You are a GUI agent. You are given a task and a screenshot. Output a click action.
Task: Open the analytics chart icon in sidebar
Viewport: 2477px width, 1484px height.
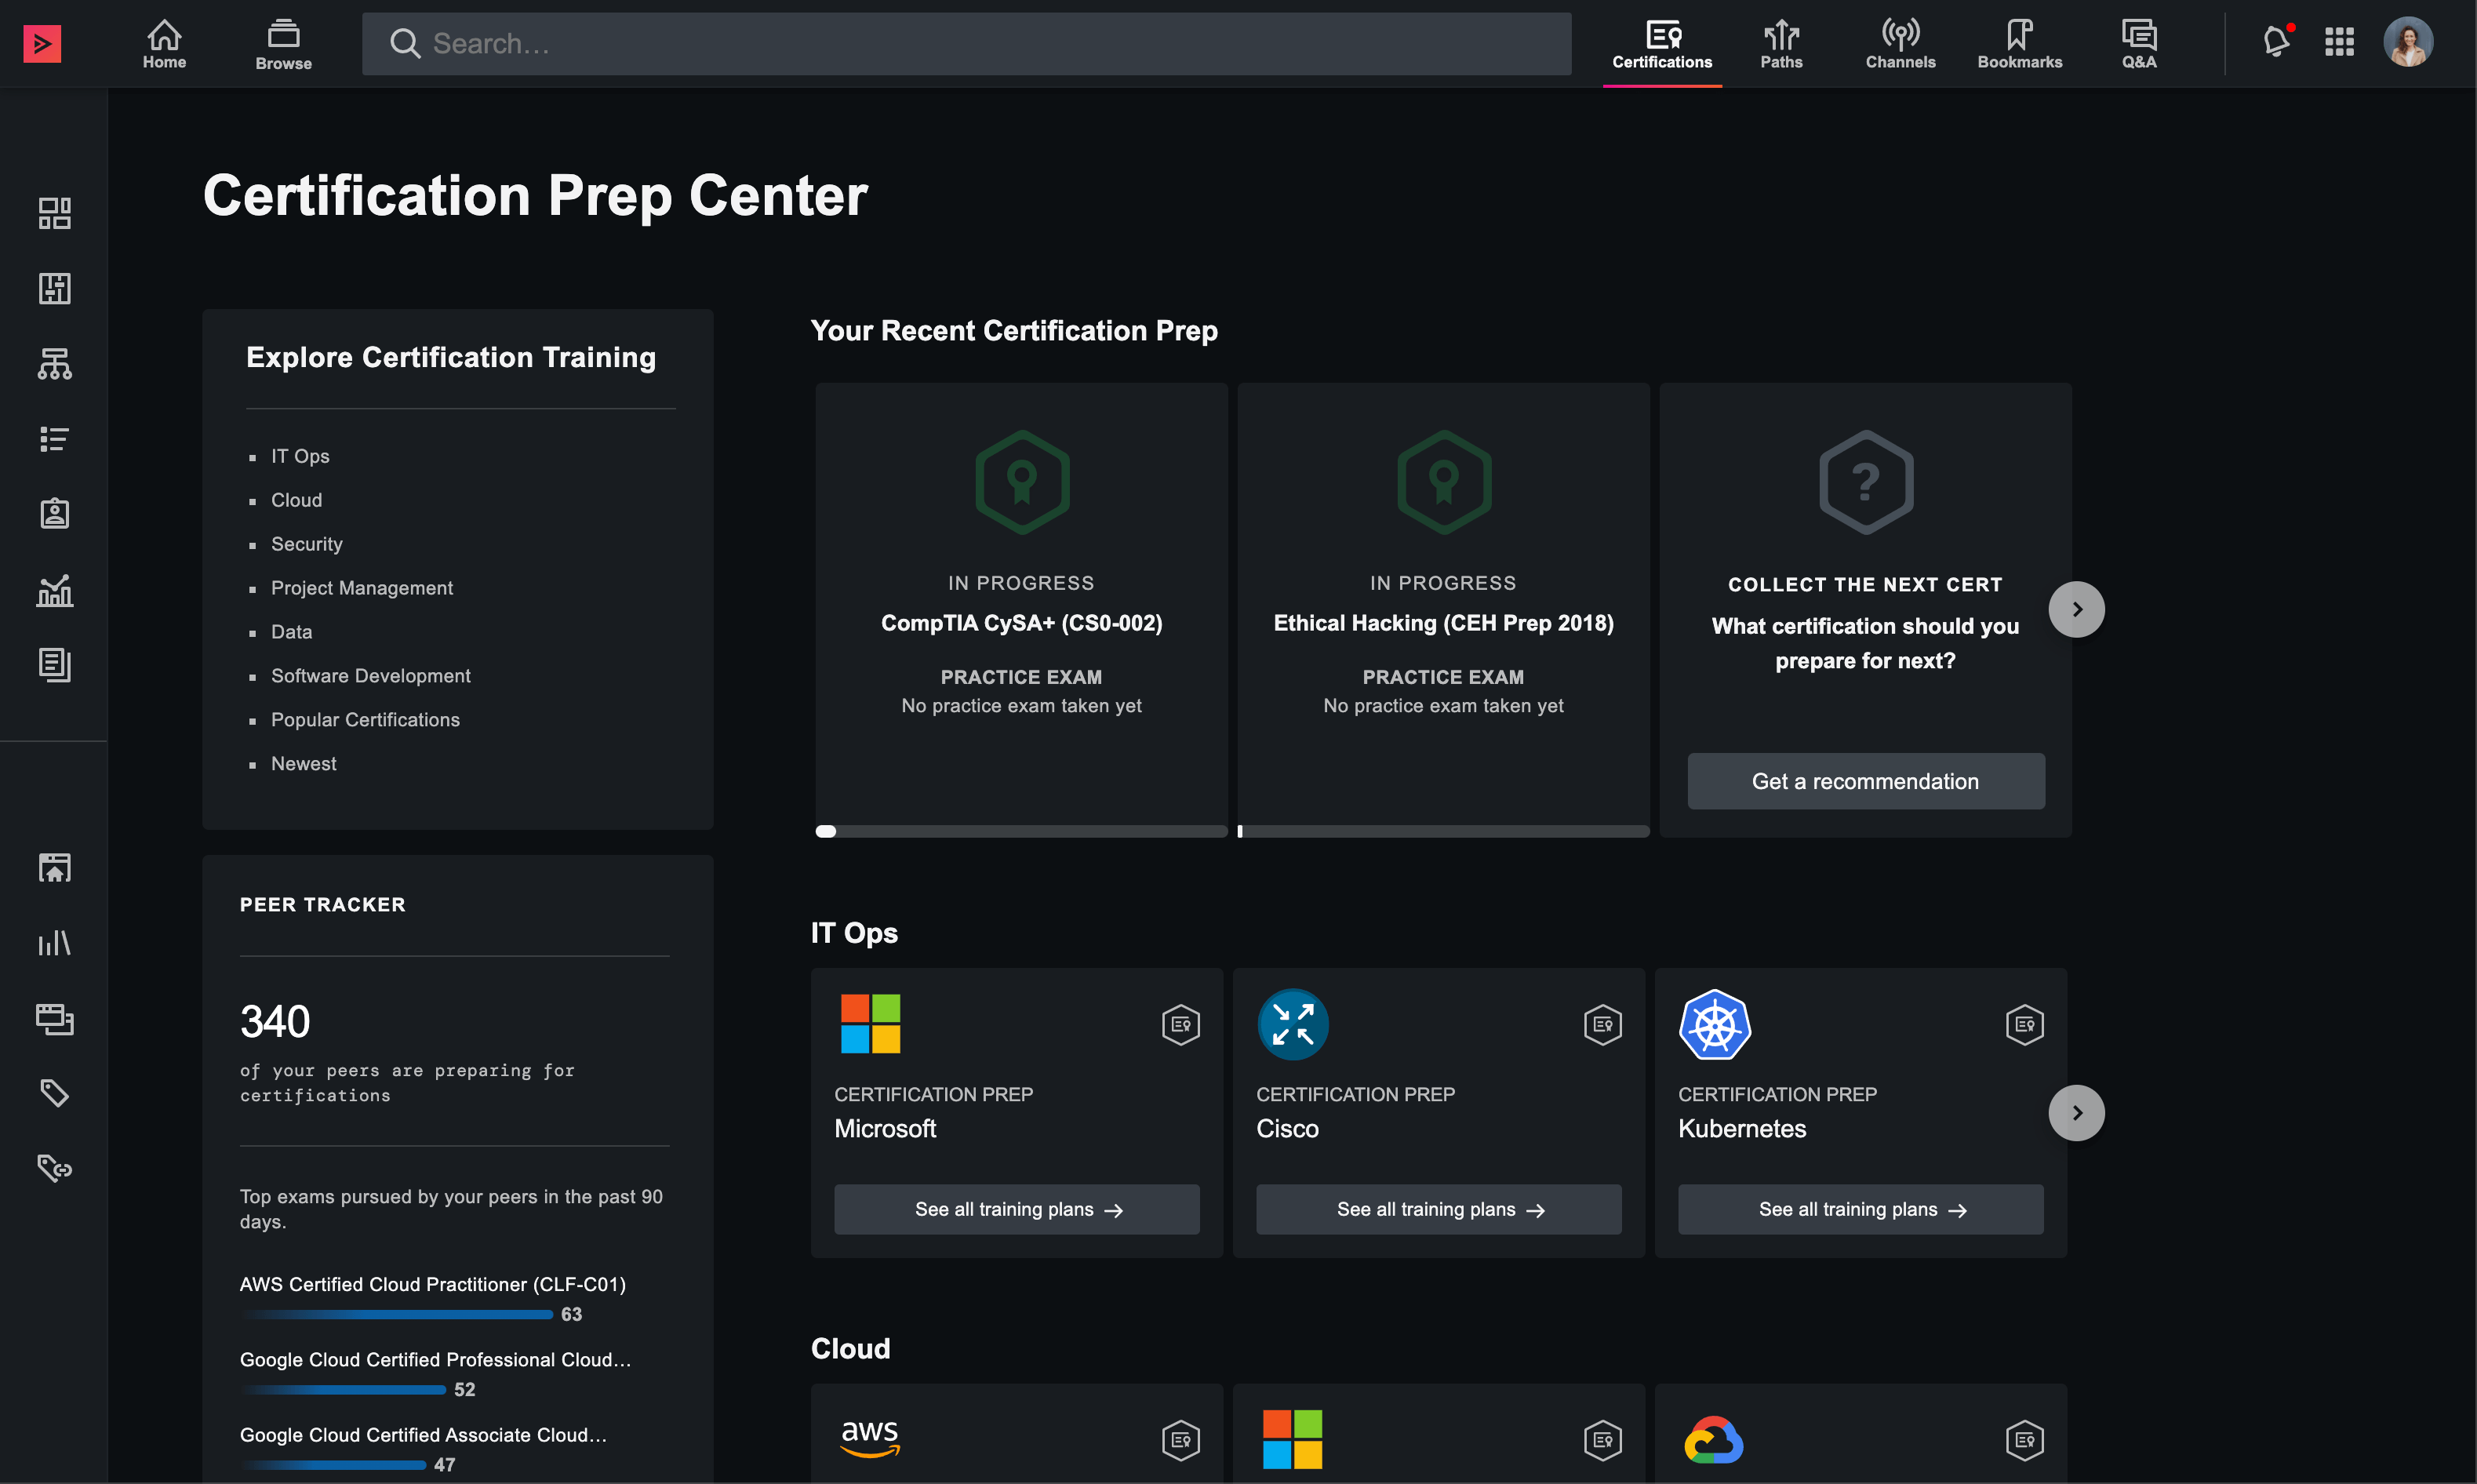click(x=55, y=590)
